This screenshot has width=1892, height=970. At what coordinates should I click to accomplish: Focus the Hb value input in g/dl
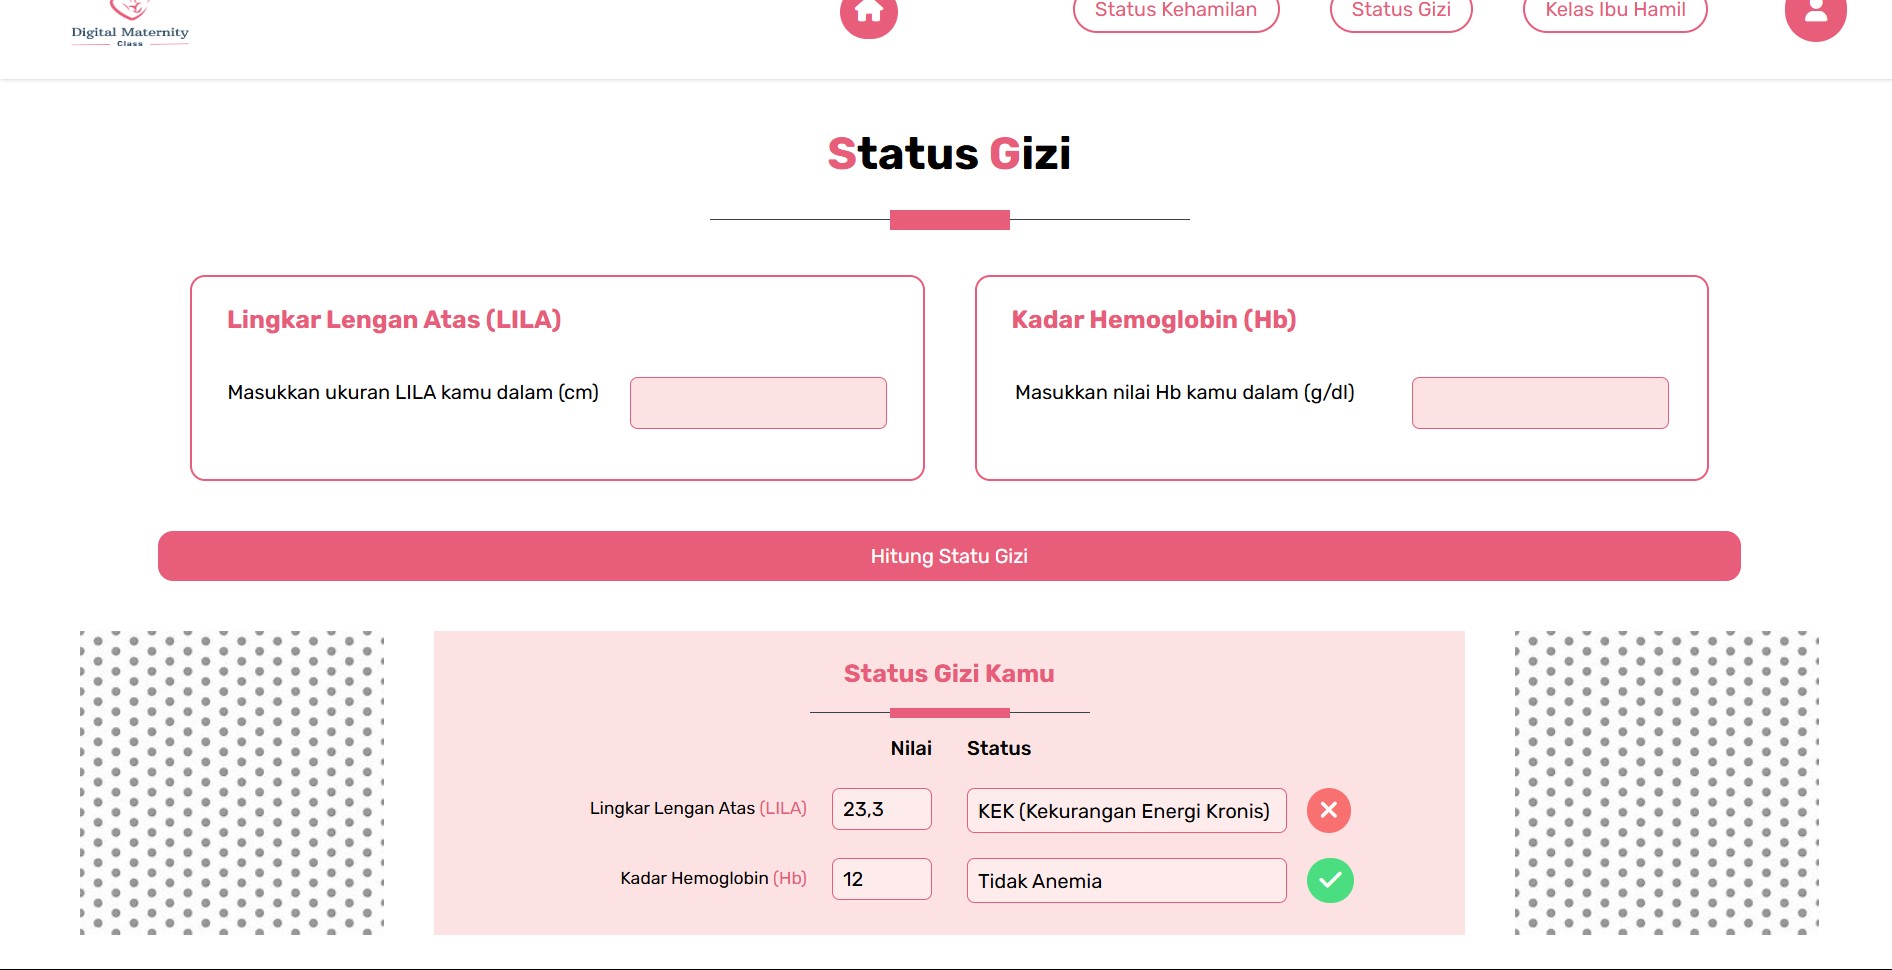pos(1540,403)
